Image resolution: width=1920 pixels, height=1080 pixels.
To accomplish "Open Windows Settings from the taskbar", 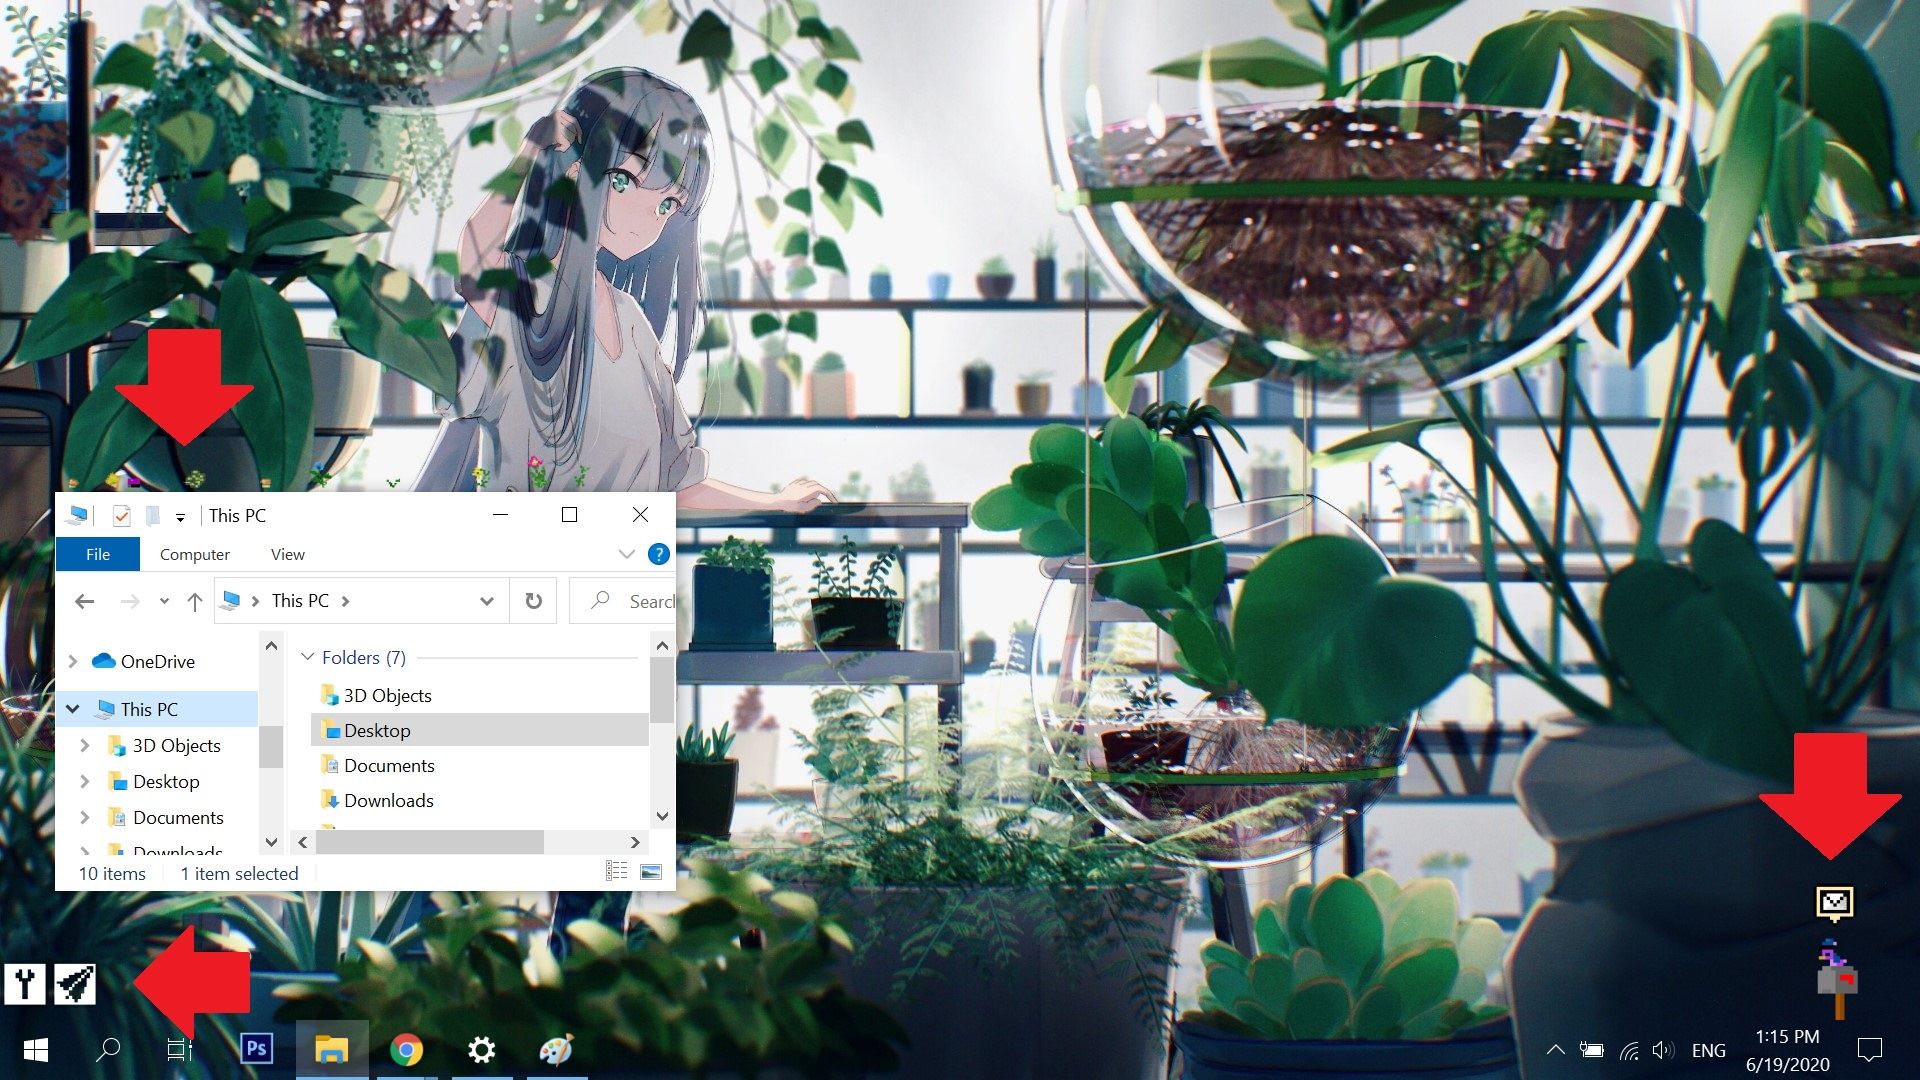I will (482, 1049).
